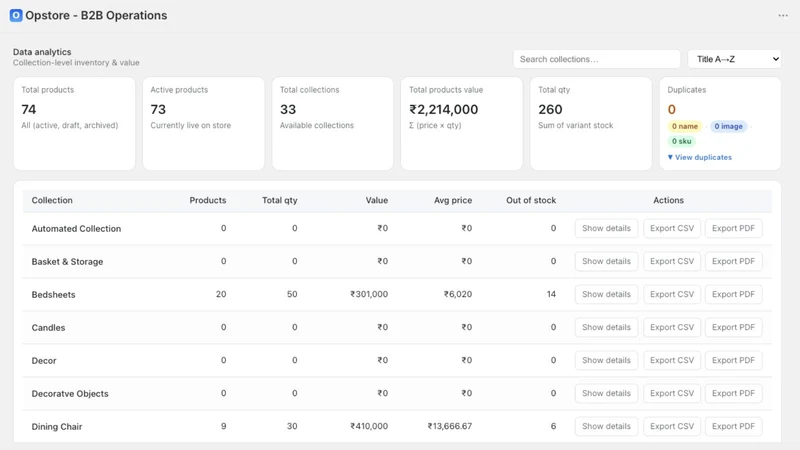
Task: Select the Dining Chair collection name
Action: click(57, 427)
